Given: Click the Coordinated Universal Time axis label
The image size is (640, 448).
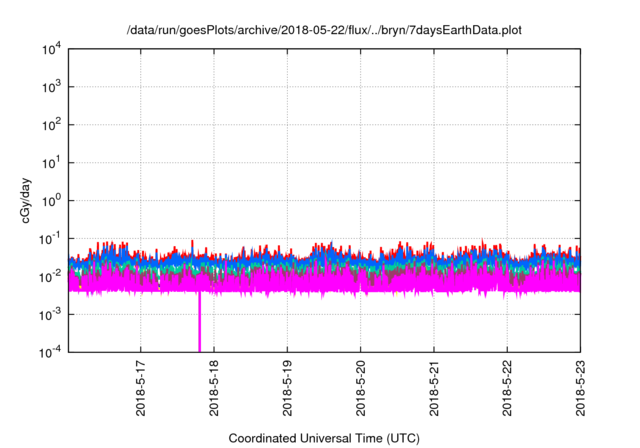Looking at the screenshot, I should tap(324, 438).
